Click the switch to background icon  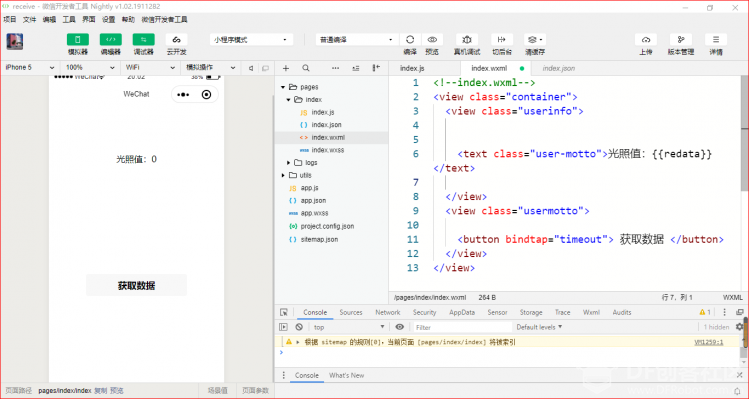(502, 40)
